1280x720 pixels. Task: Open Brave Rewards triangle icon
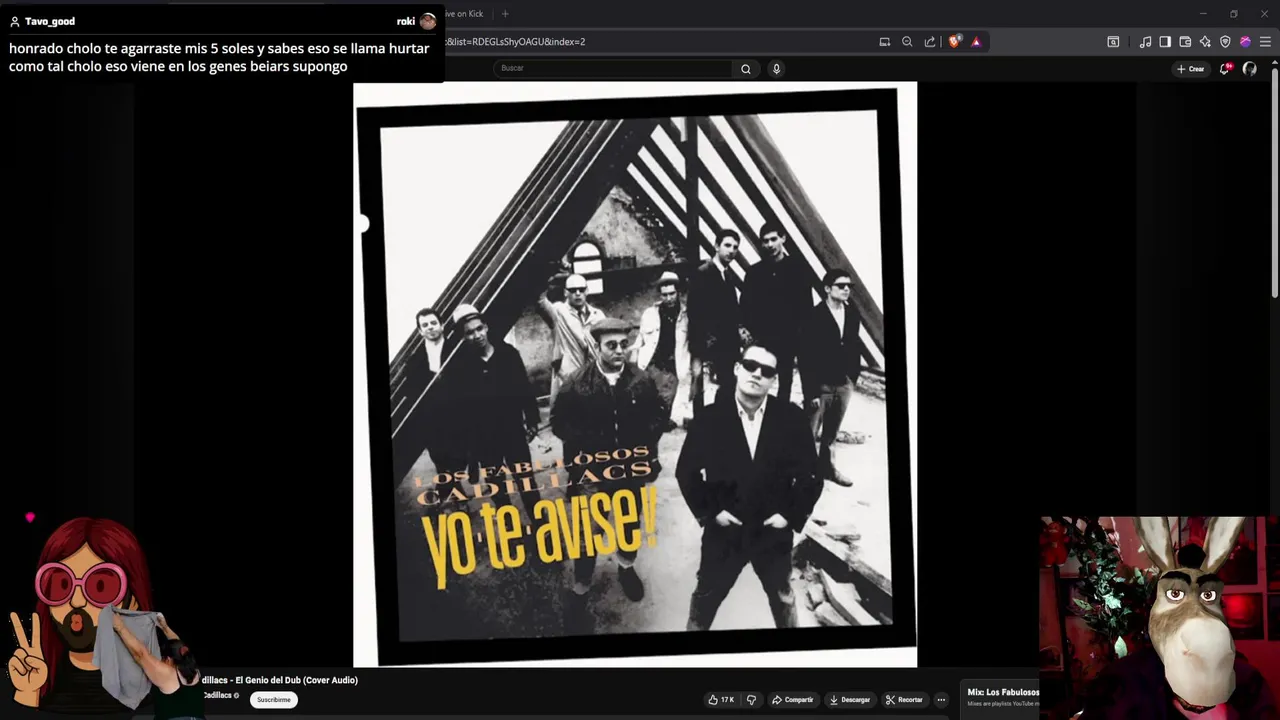pyautogui.click(x=976, y=42)
